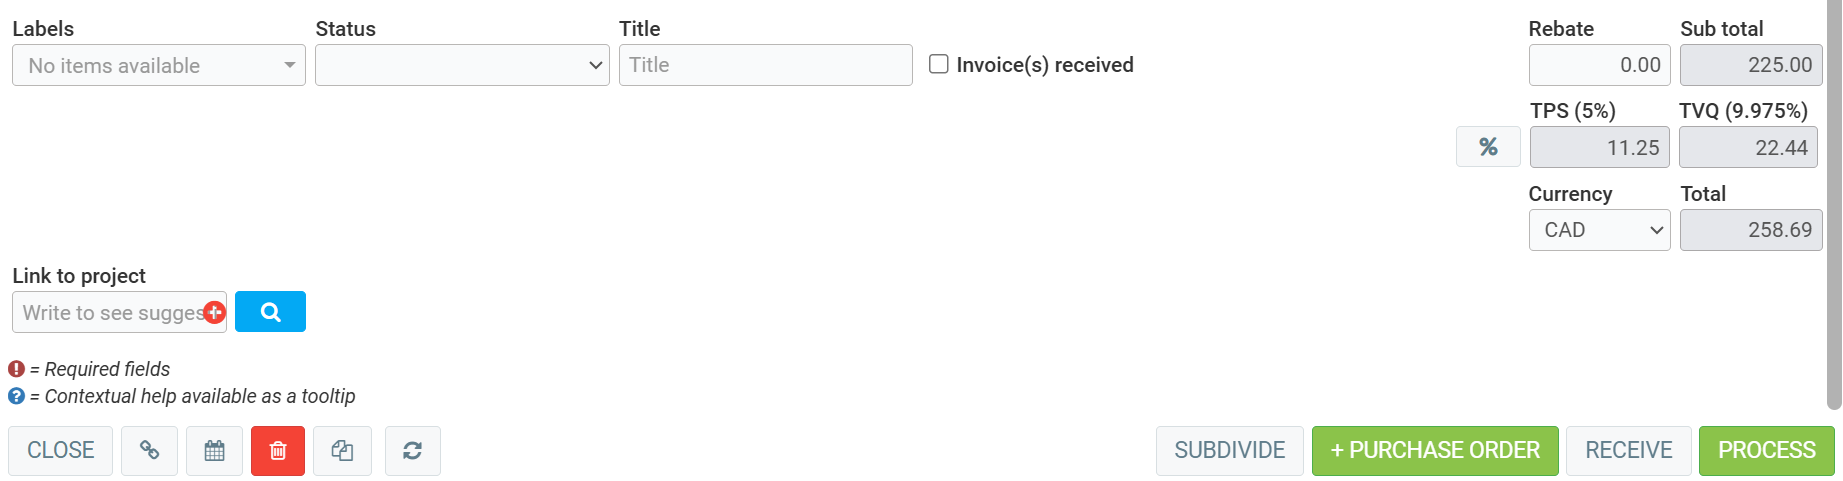Open the Status dropdown
The image size is (1843, 481).
462,66
